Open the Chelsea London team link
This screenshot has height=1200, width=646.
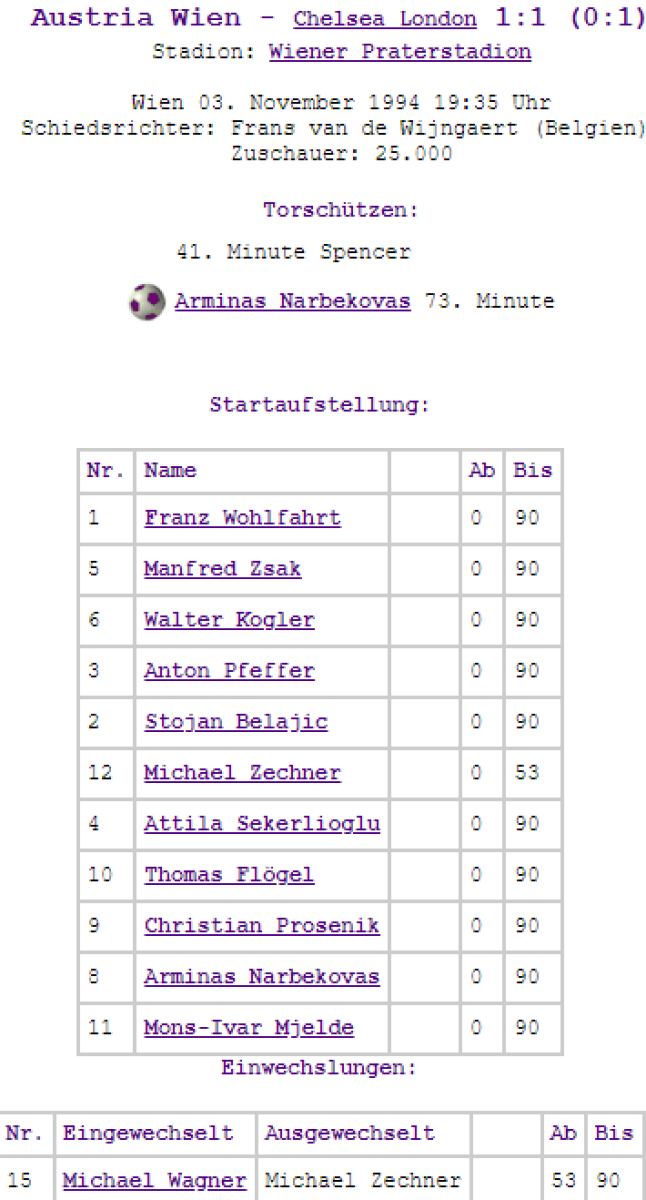[385, 19]
